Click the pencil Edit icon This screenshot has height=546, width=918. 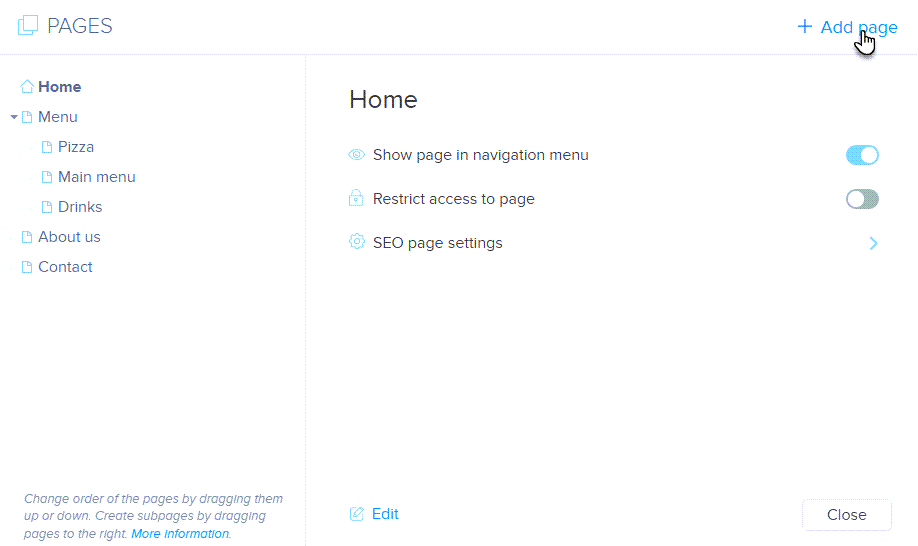click(x=356, y=514)
